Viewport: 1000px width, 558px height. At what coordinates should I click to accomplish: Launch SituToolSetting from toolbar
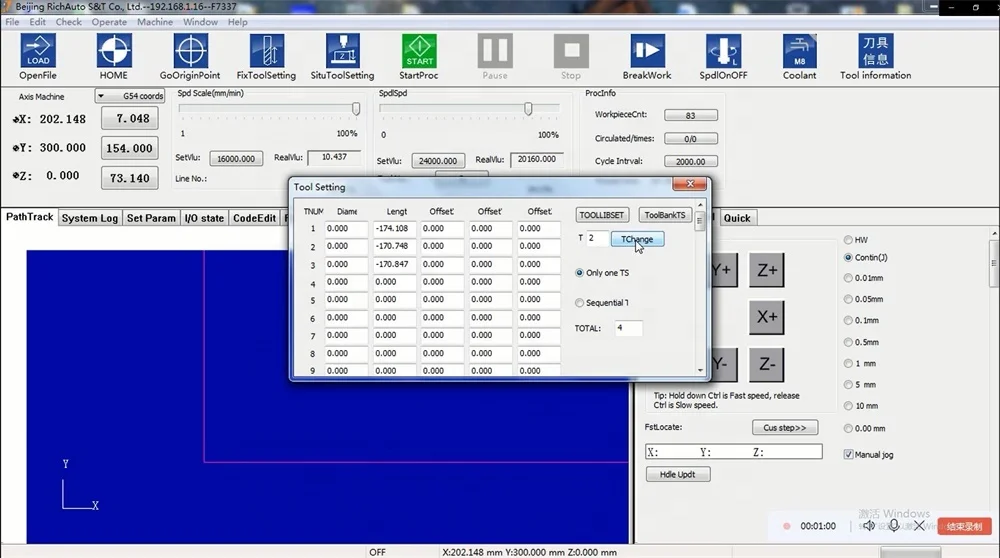tap(342, 50)
